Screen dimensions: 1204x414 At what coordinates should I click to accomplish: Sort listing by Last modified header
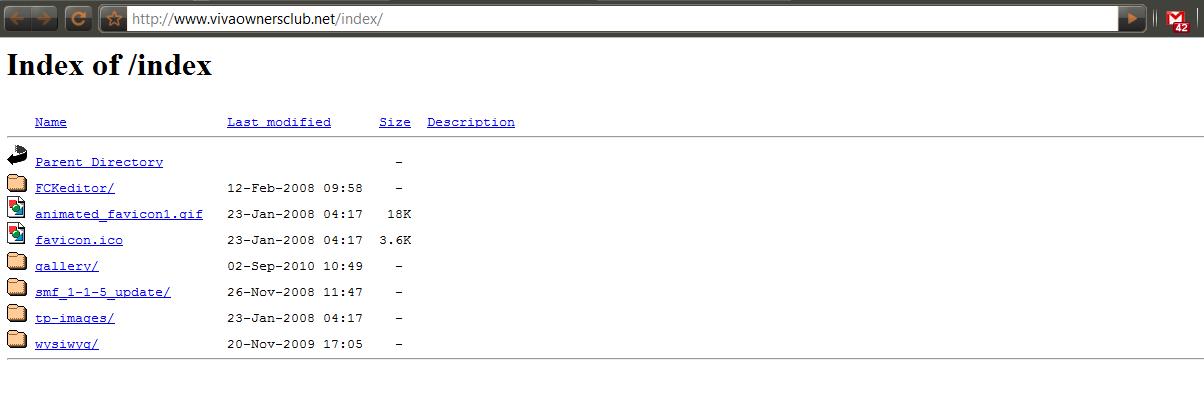[279, 122]
